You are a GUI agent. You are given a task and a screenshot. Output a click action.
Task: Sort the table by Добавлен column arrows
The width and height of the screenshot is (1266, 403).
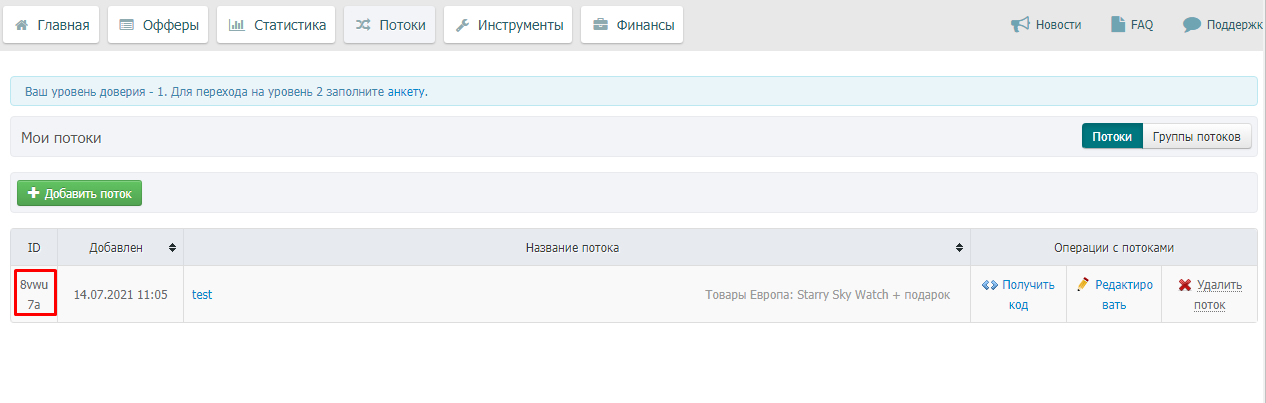(x=172, y=247)
